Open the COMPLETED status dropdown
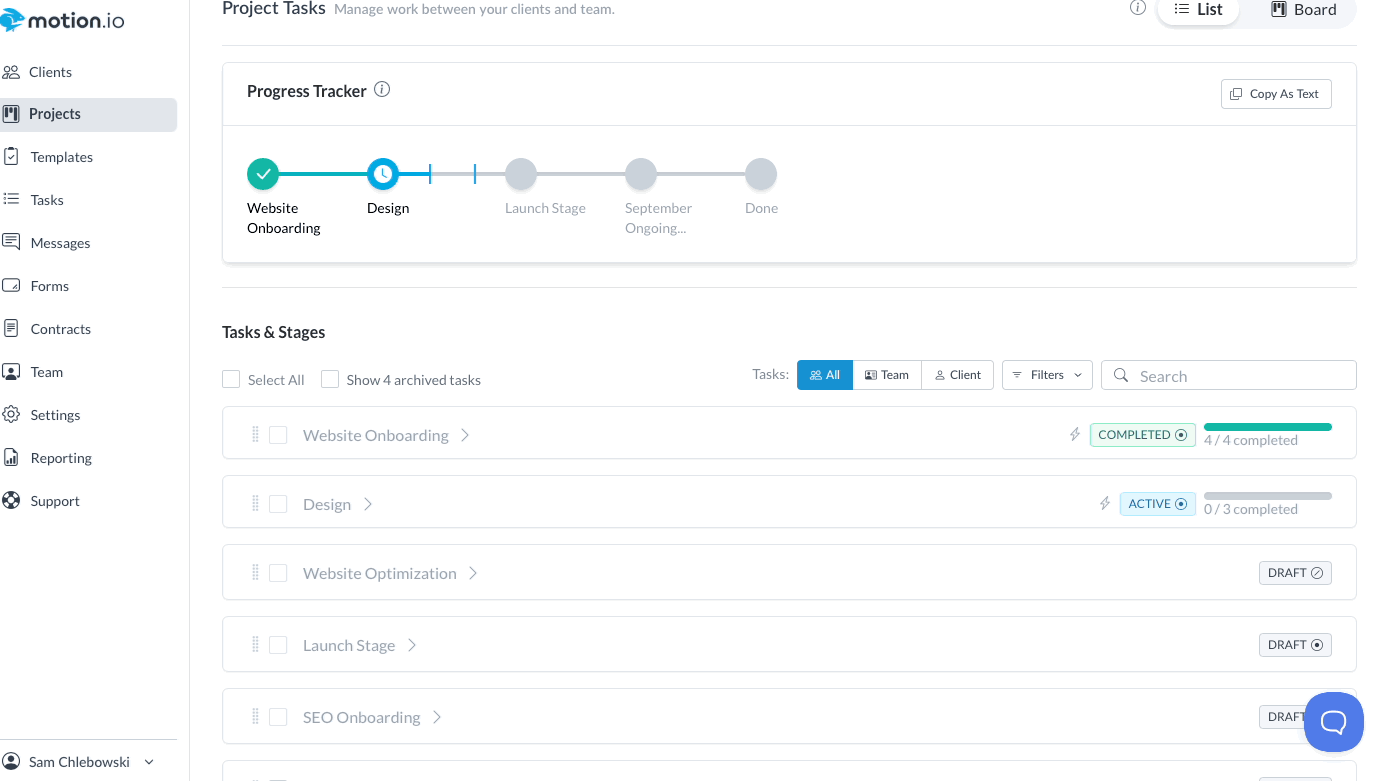 coord(1143,435)
